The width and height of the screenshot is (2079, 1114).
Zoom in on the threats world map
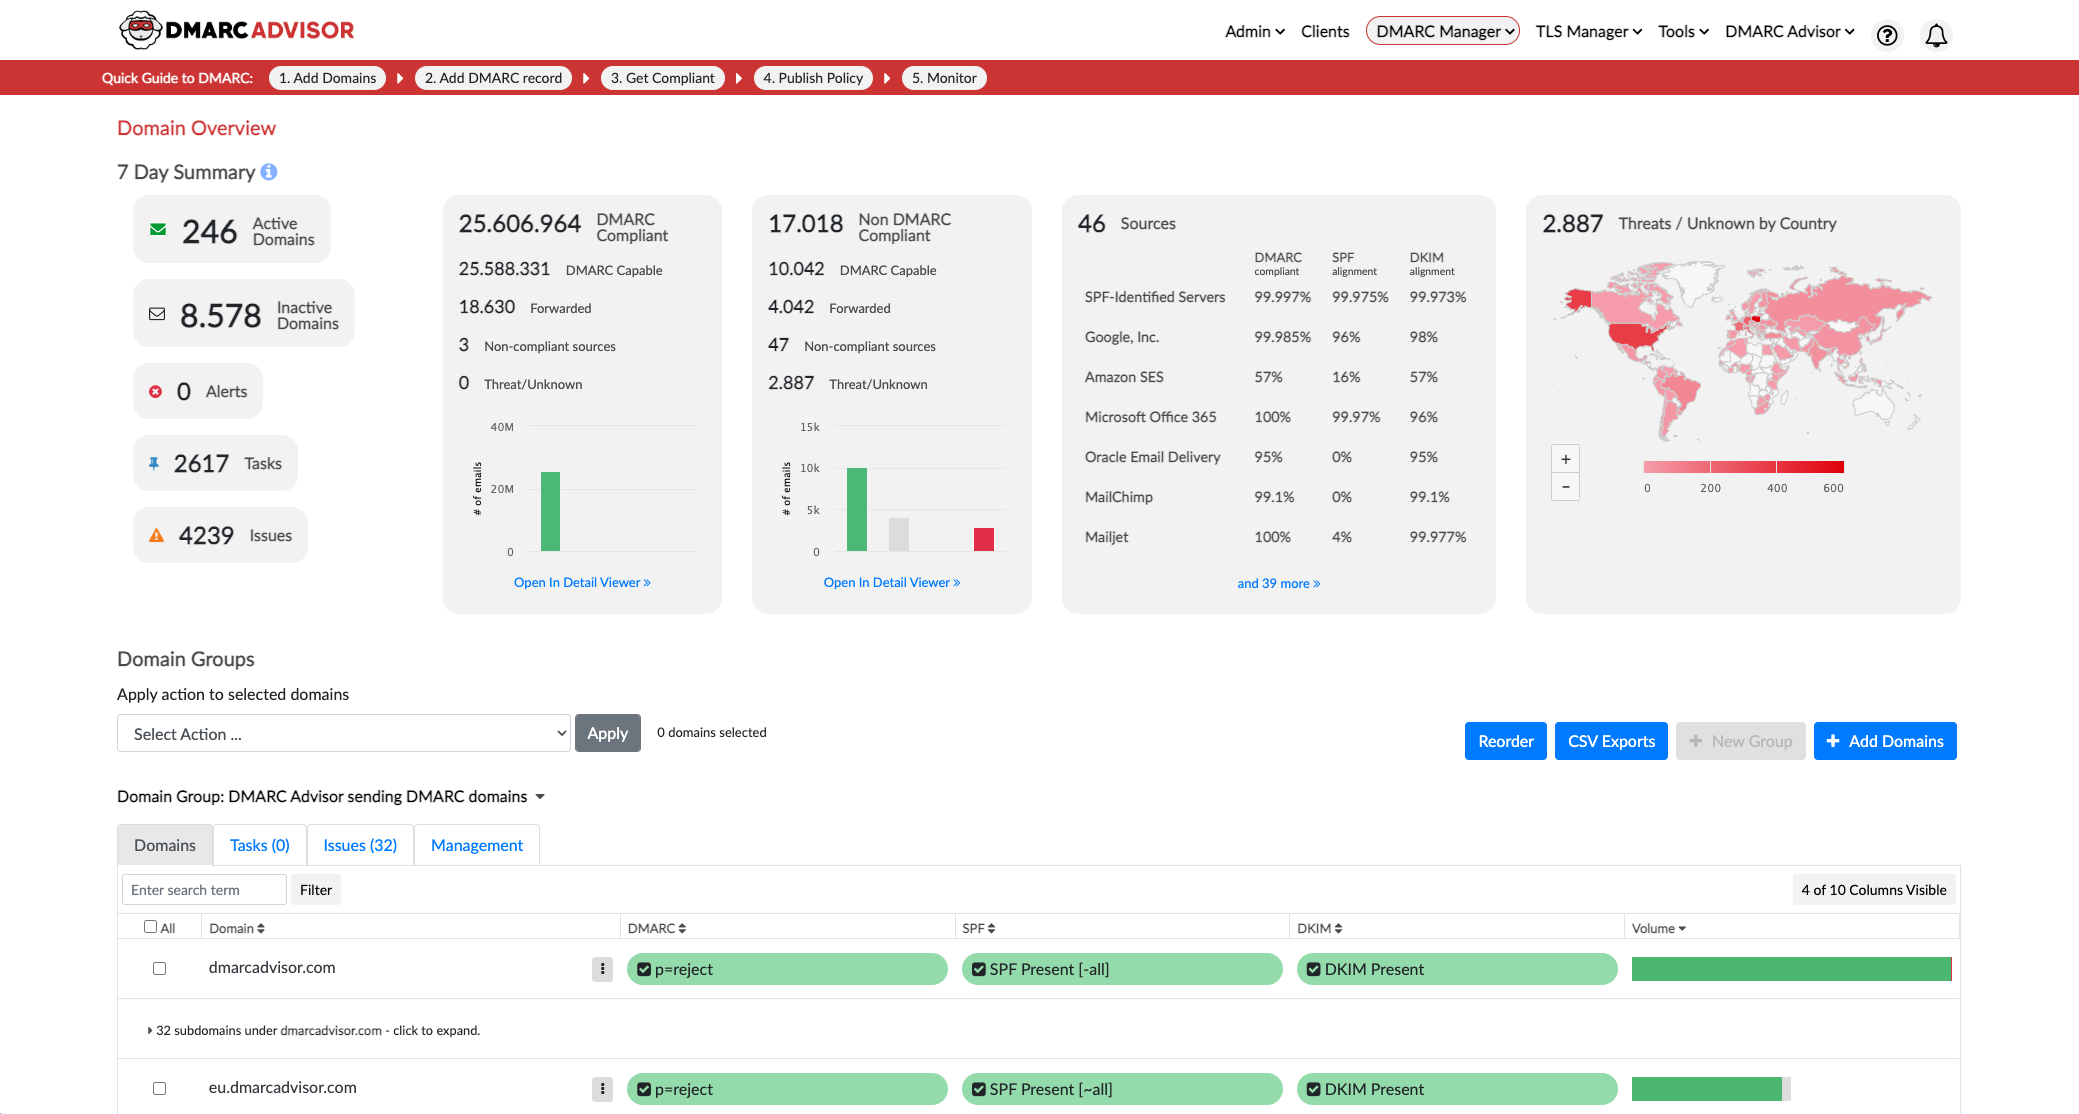point(1565,458)
